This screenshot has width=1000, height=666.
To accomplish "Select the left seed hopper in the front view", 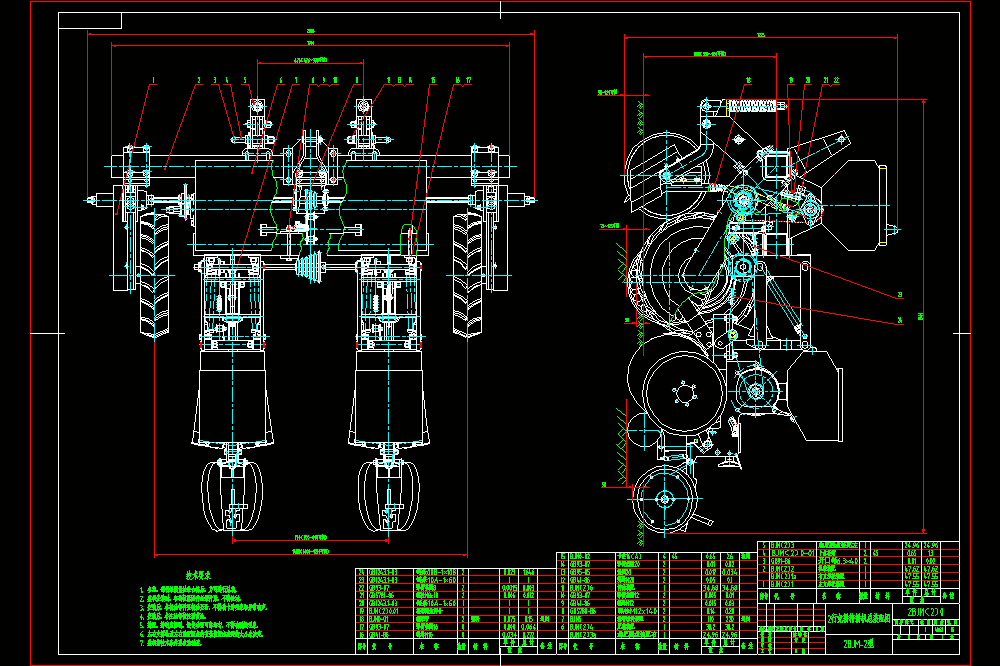I will tap(233, 397).
